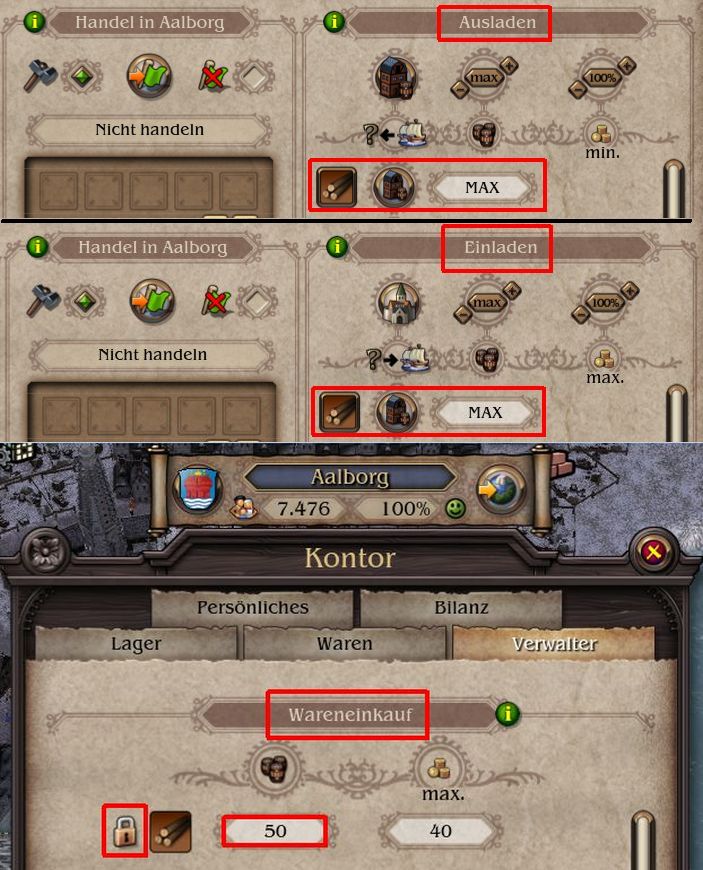Close the Kontor window with red X
Screen dimensions: 703x870
click(654, 552)
